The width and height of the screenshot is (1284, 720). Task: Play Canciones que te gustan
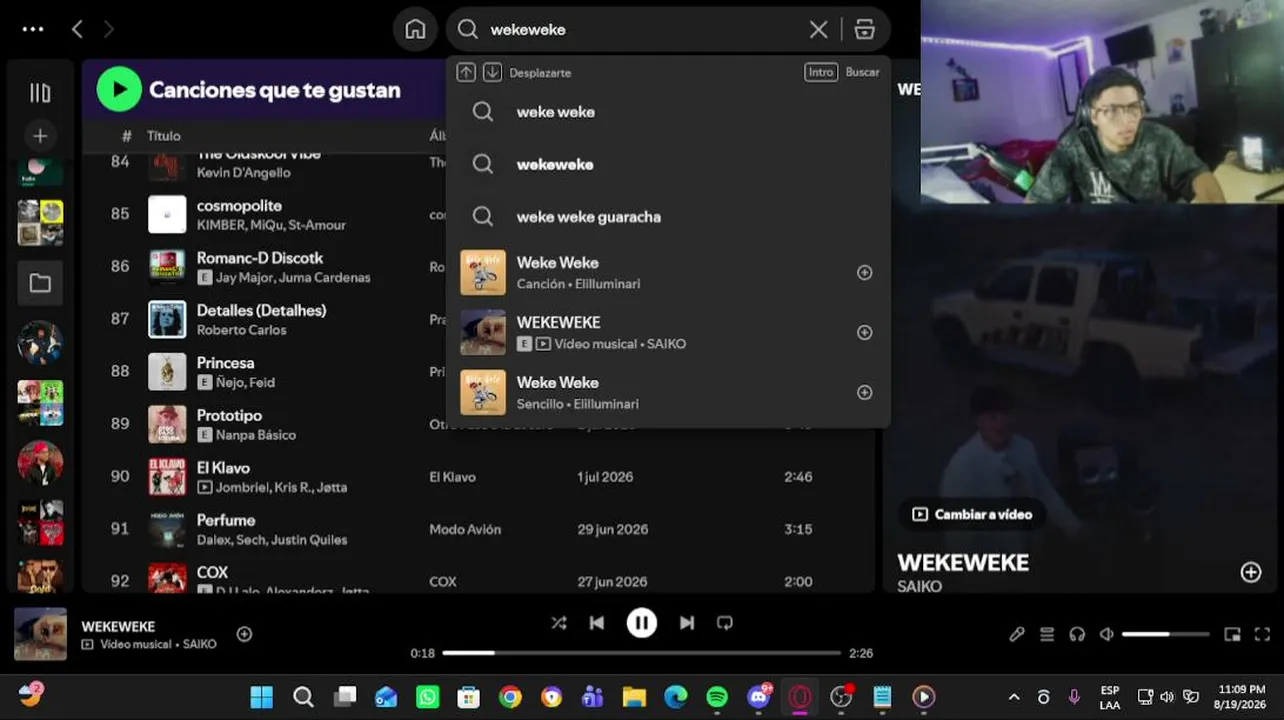pyautogui.click(x=119, y=89)
